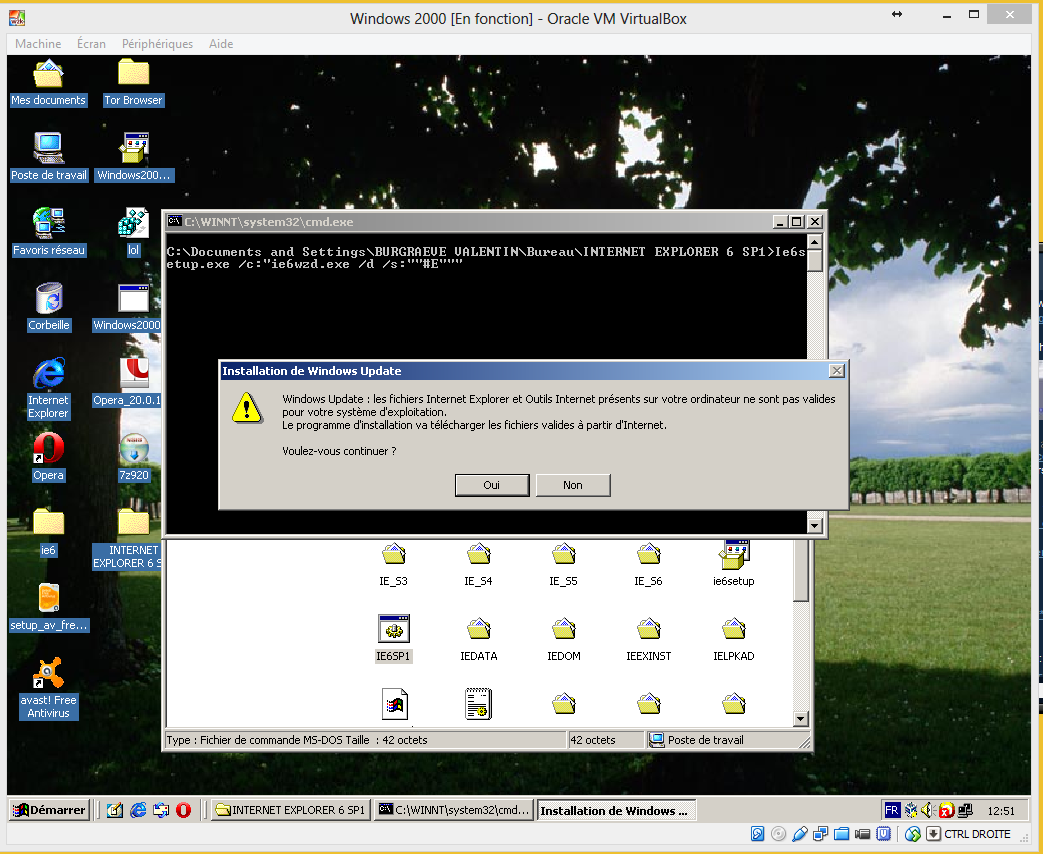Screen dimensions: 1043x854
Task: Click the VirtualBox host key arrow indicator
Action: (933, 833)
